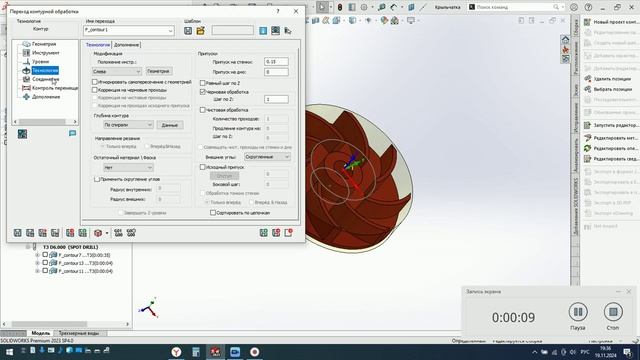Viewport: 640px width, 360px height.
Task: Click the dialog tree horizontal scrollbar
Action: coord(45,122)
